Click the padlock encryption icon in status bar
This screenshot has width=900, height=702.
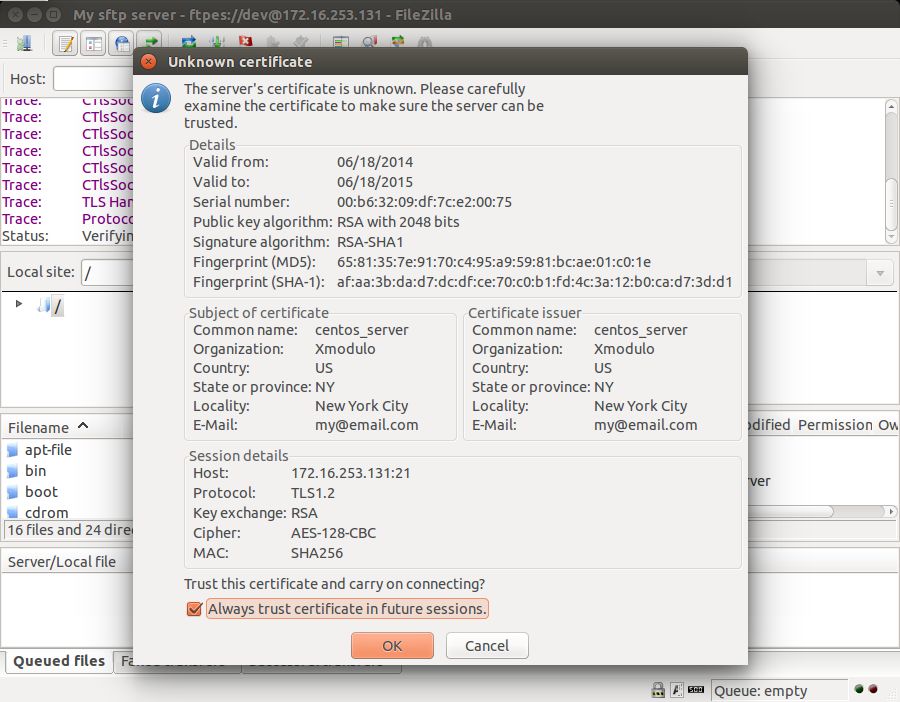658,689
